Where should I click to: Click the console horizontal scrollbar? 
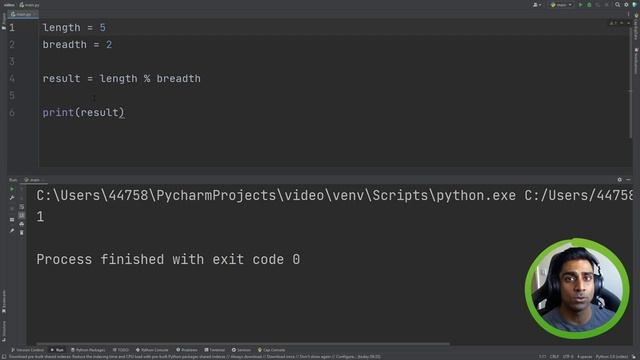[243, 344]
